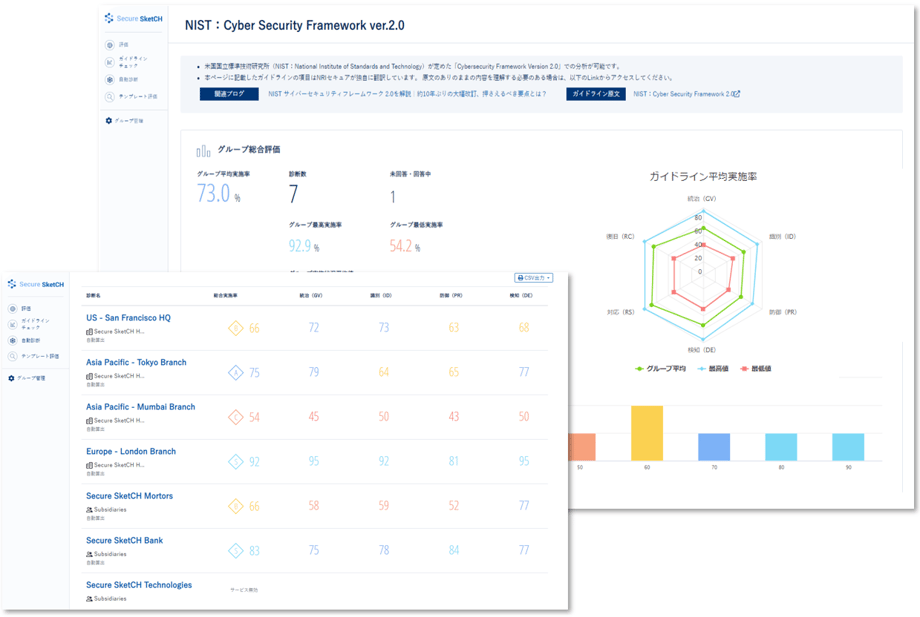Image resolution: width=920 pixels, height=617 pixels.
Task: Click Secure SketCH Bank 防御 (PR) score 84
Action: coord(454,550)
